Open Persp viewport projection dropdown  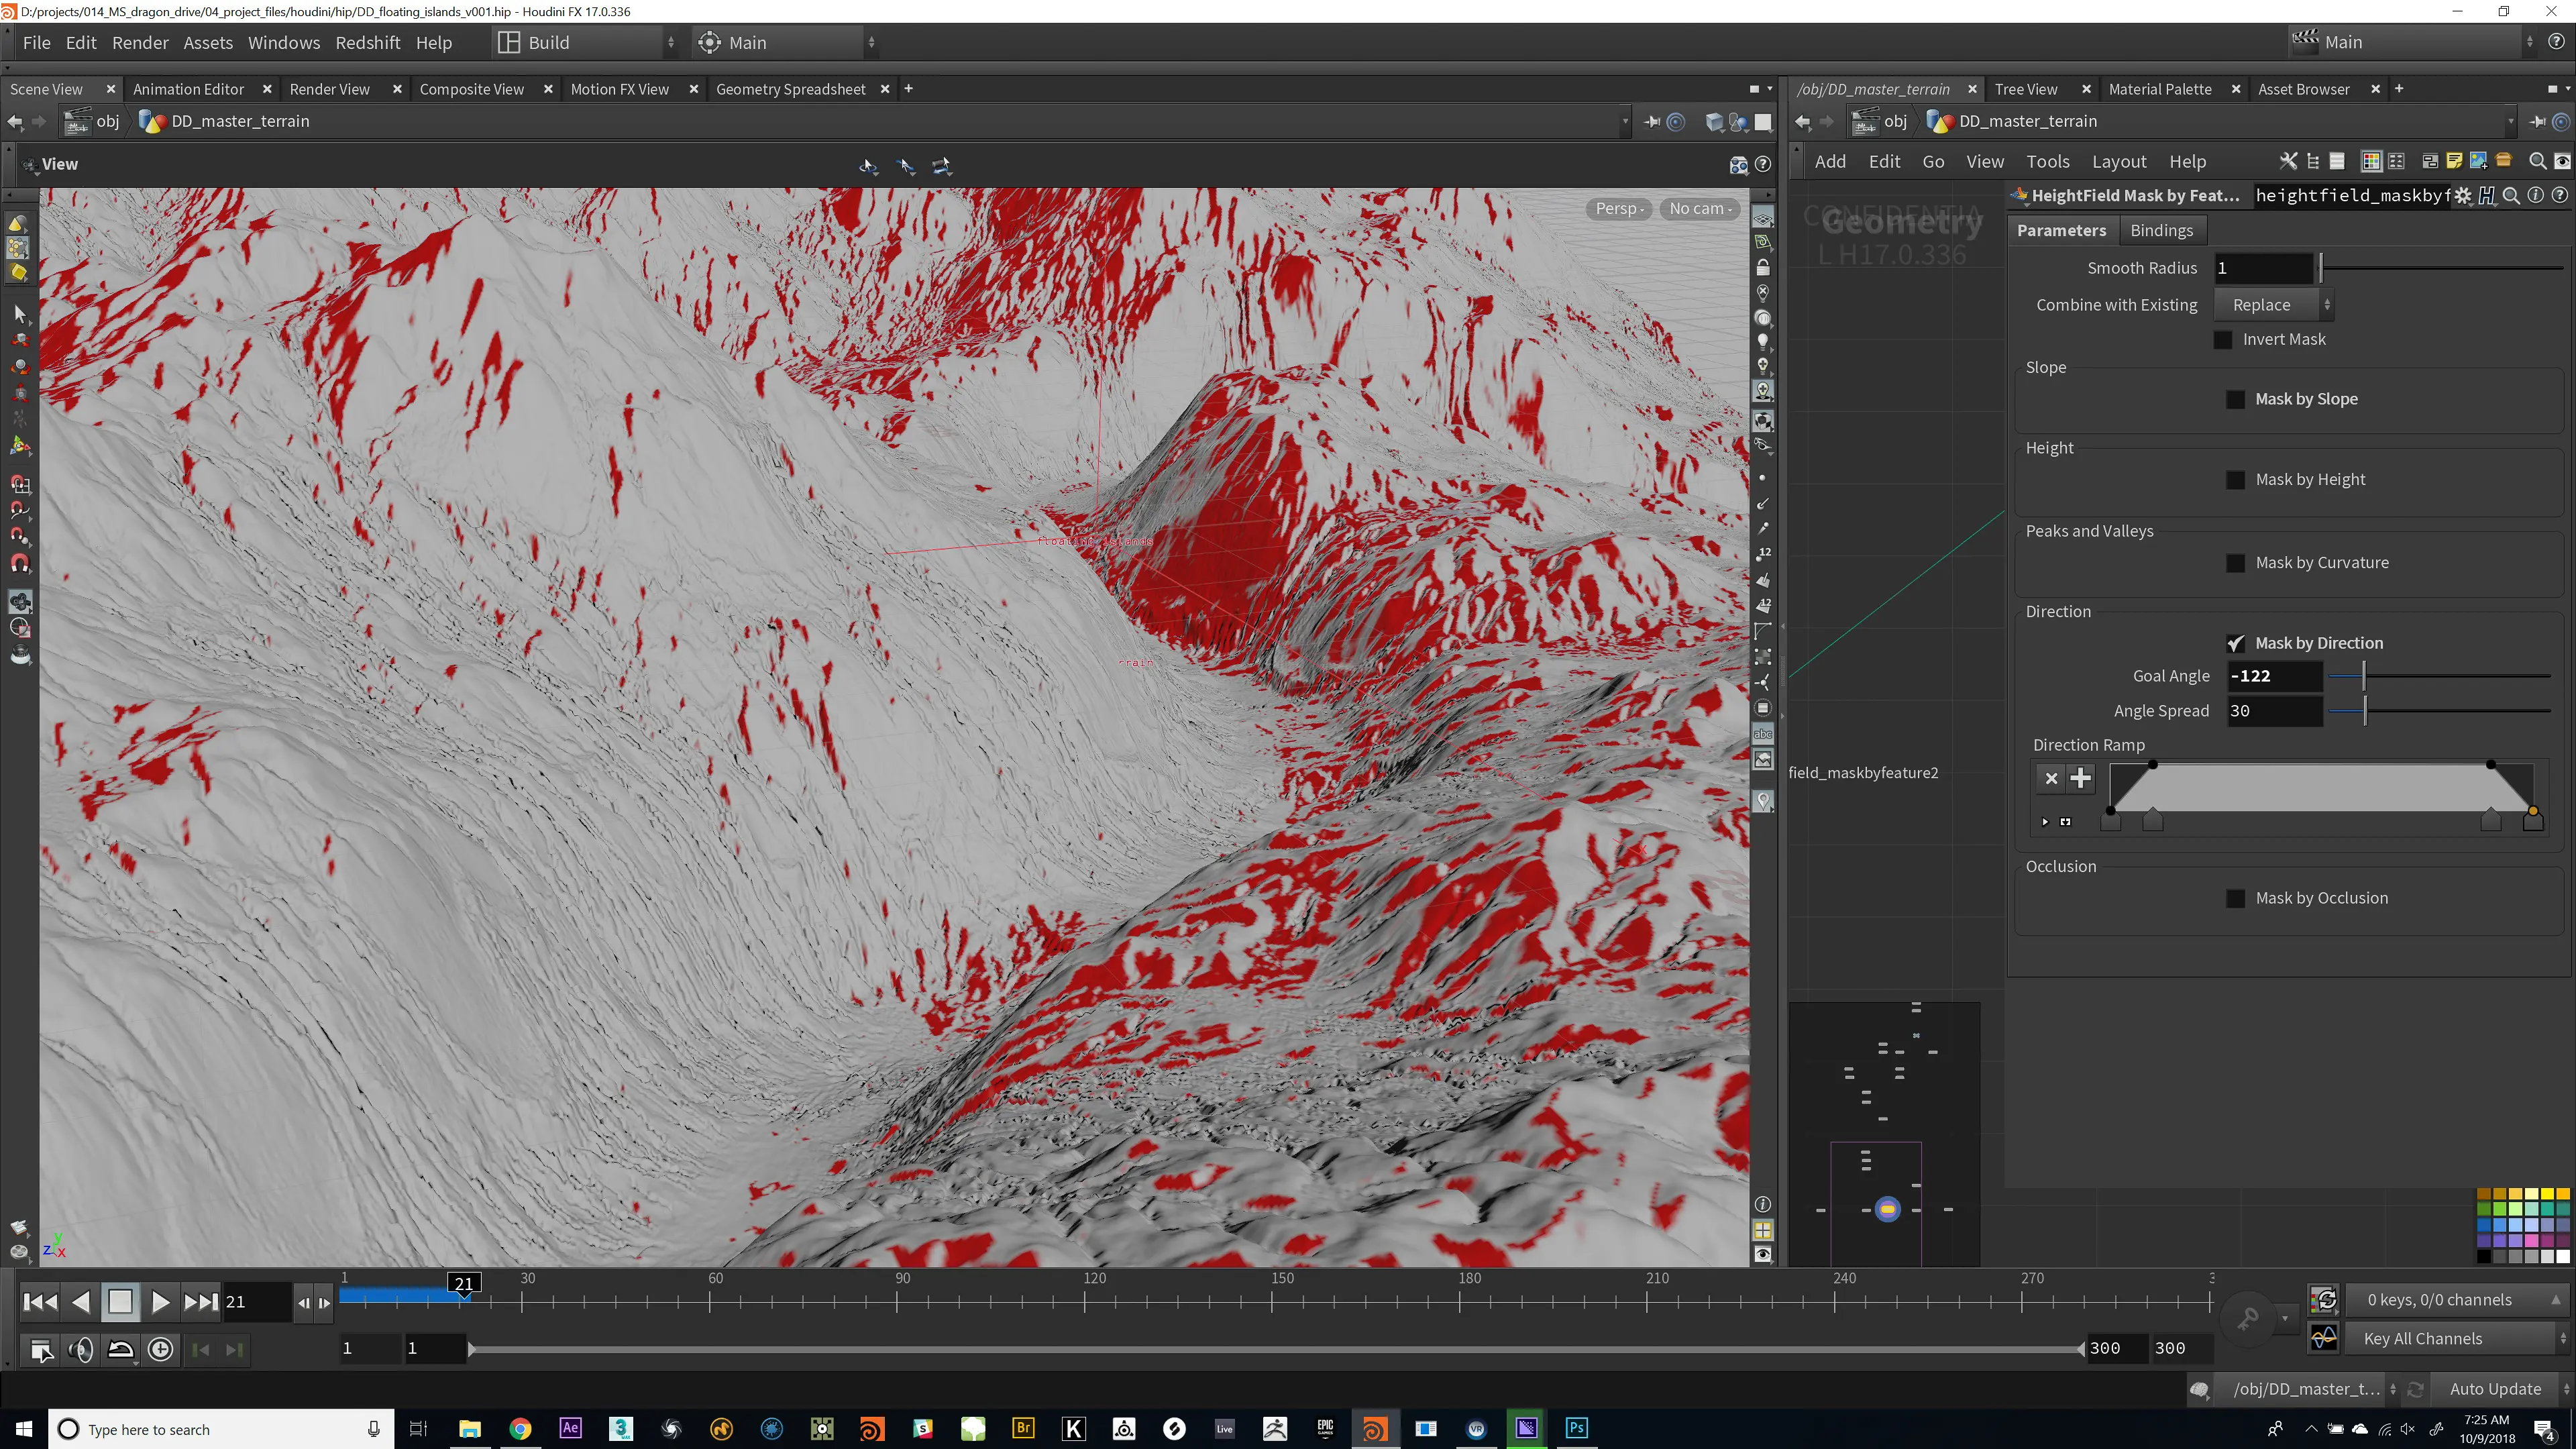1619,208
